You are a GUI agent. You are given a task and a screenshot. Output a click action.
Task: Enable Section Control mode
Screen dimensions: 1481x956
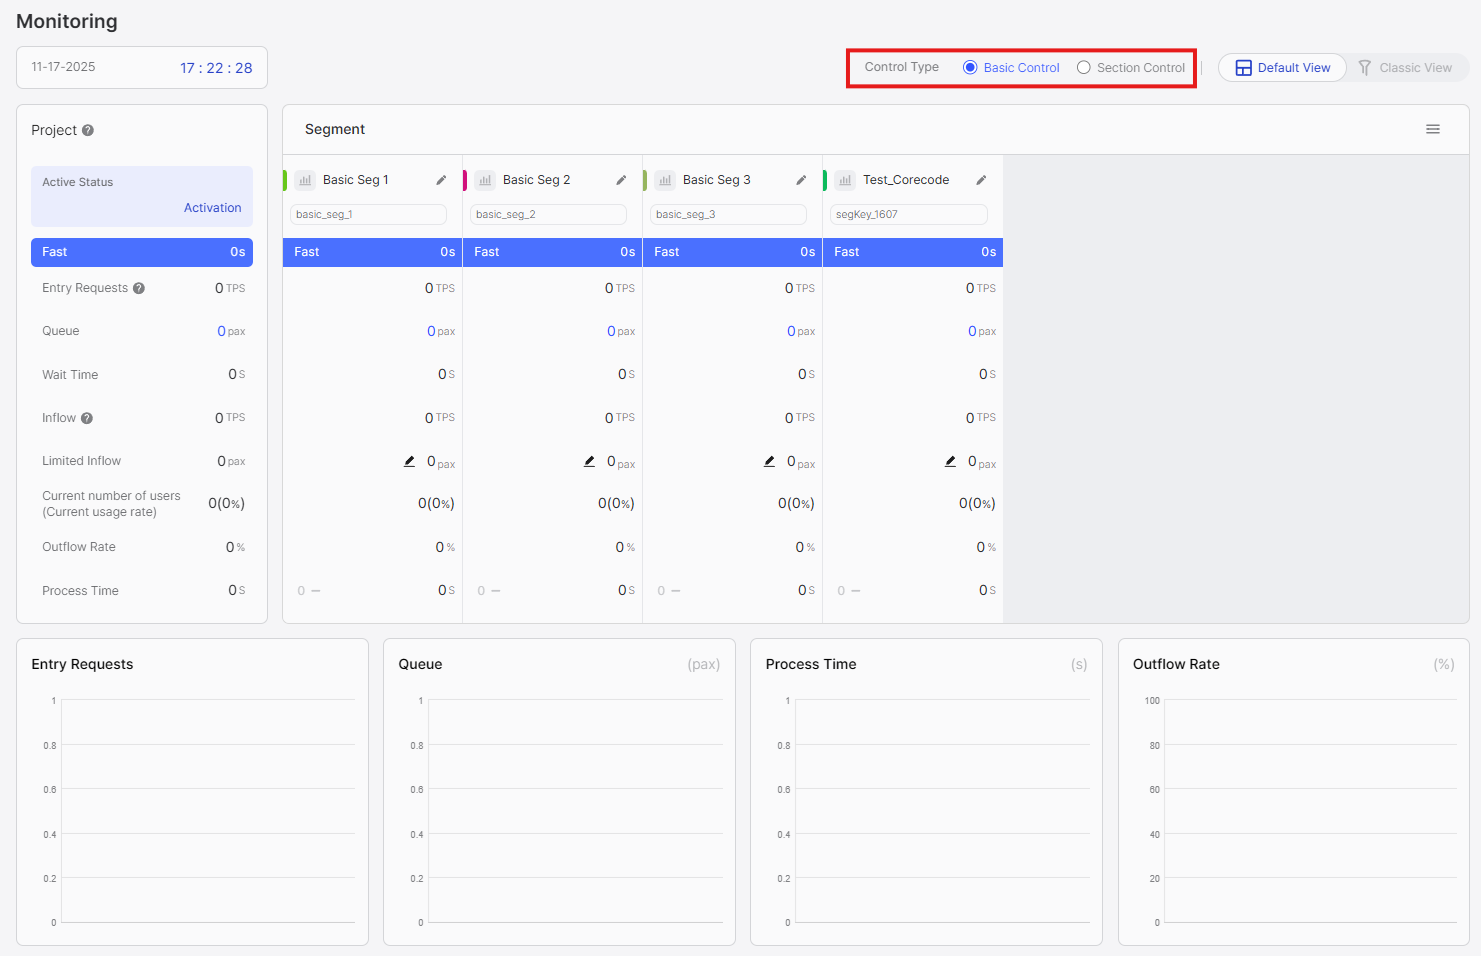1083,67
